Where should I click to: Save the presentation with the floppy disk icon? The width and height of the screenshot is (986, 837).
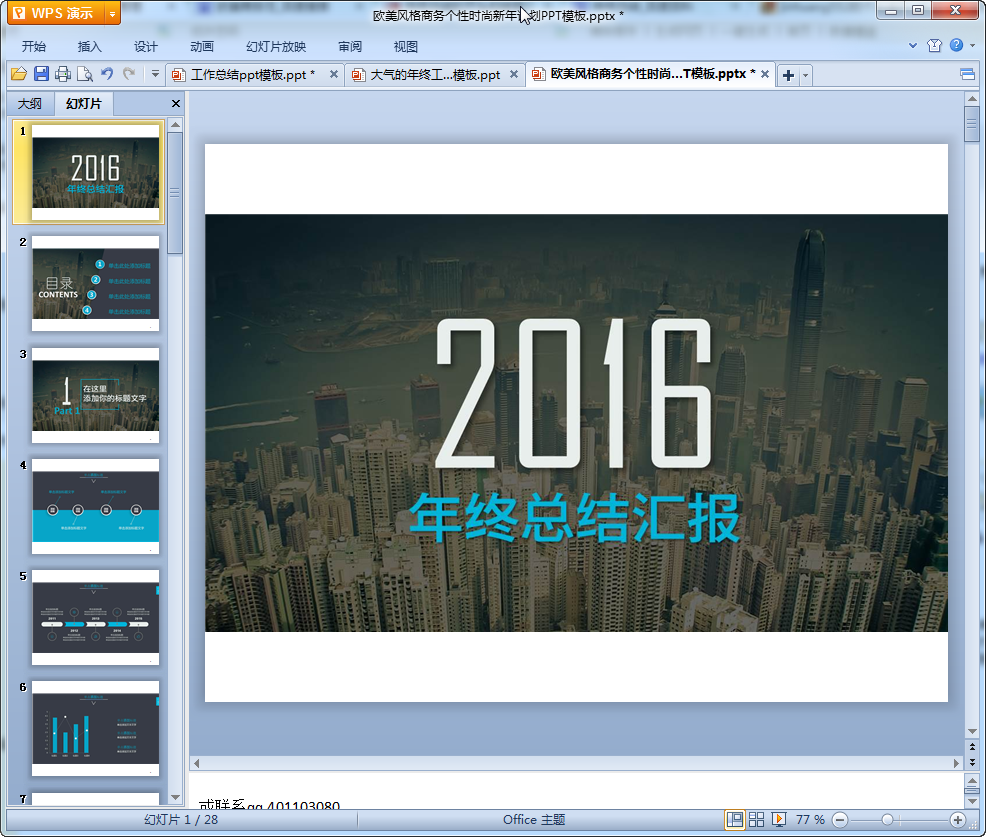coord(42,74)
